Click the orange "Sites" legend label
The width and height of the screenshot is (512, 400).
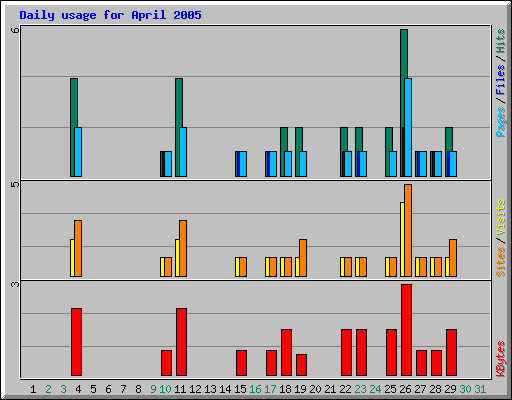(x=501, y=262)
